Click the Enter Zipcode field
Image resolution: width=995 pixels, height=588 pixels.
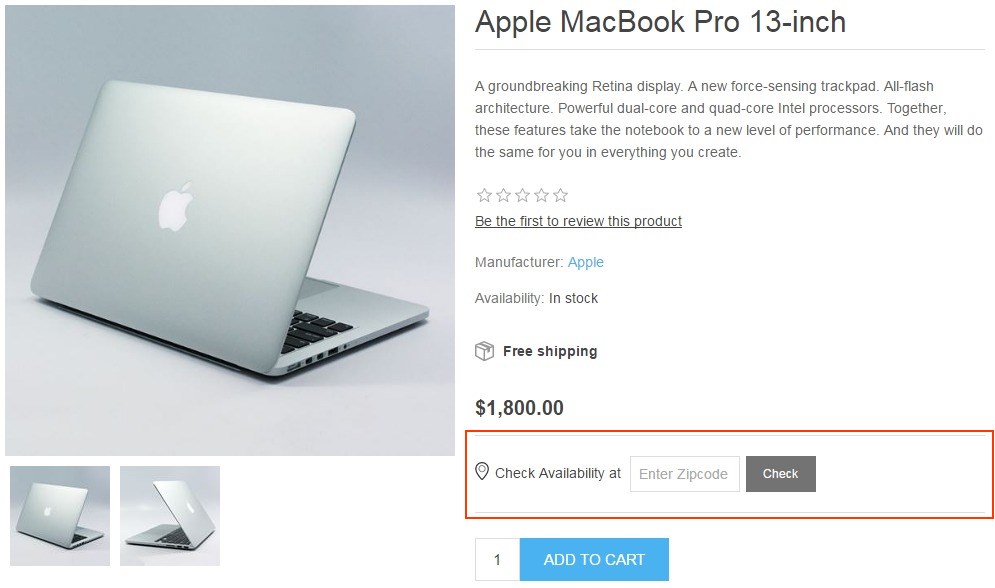(685, 474)
